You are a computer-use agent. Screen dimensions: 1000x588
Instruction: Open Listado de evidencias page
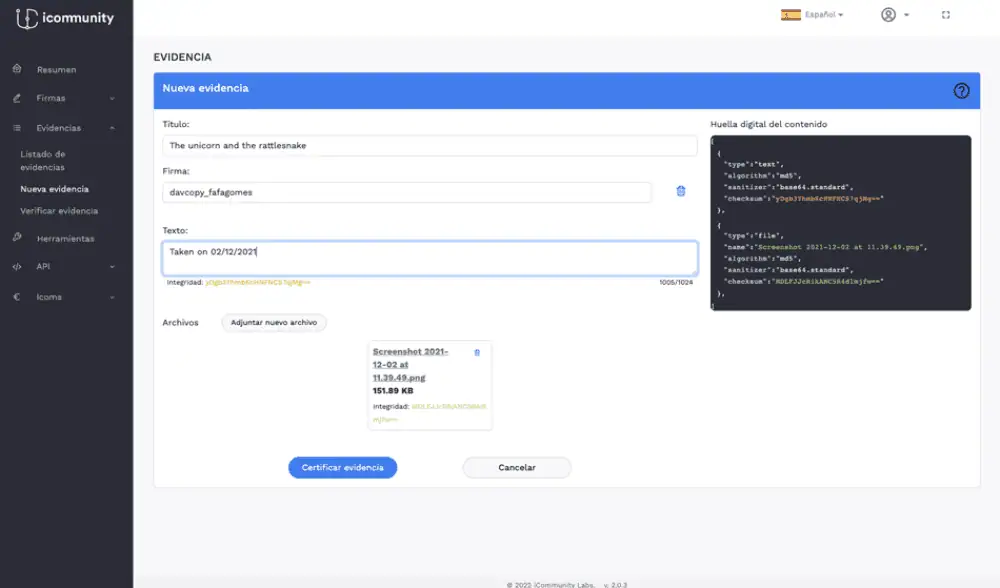coord(43,160)
